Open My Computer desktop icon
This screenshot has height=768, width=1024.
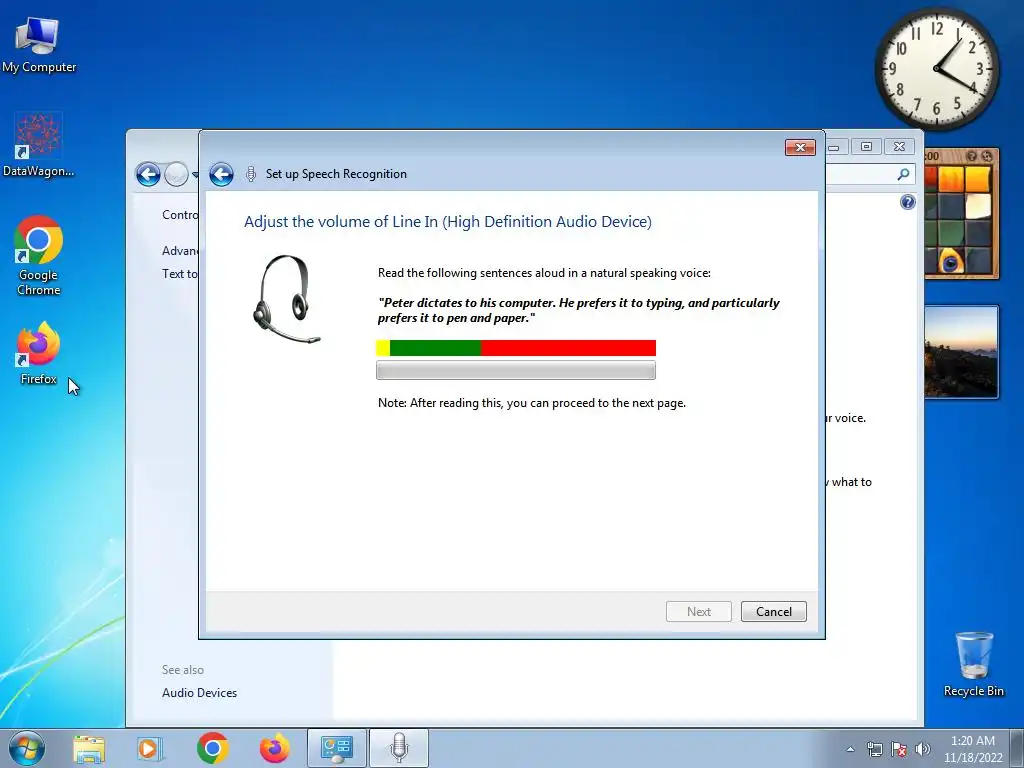point(39,46)
